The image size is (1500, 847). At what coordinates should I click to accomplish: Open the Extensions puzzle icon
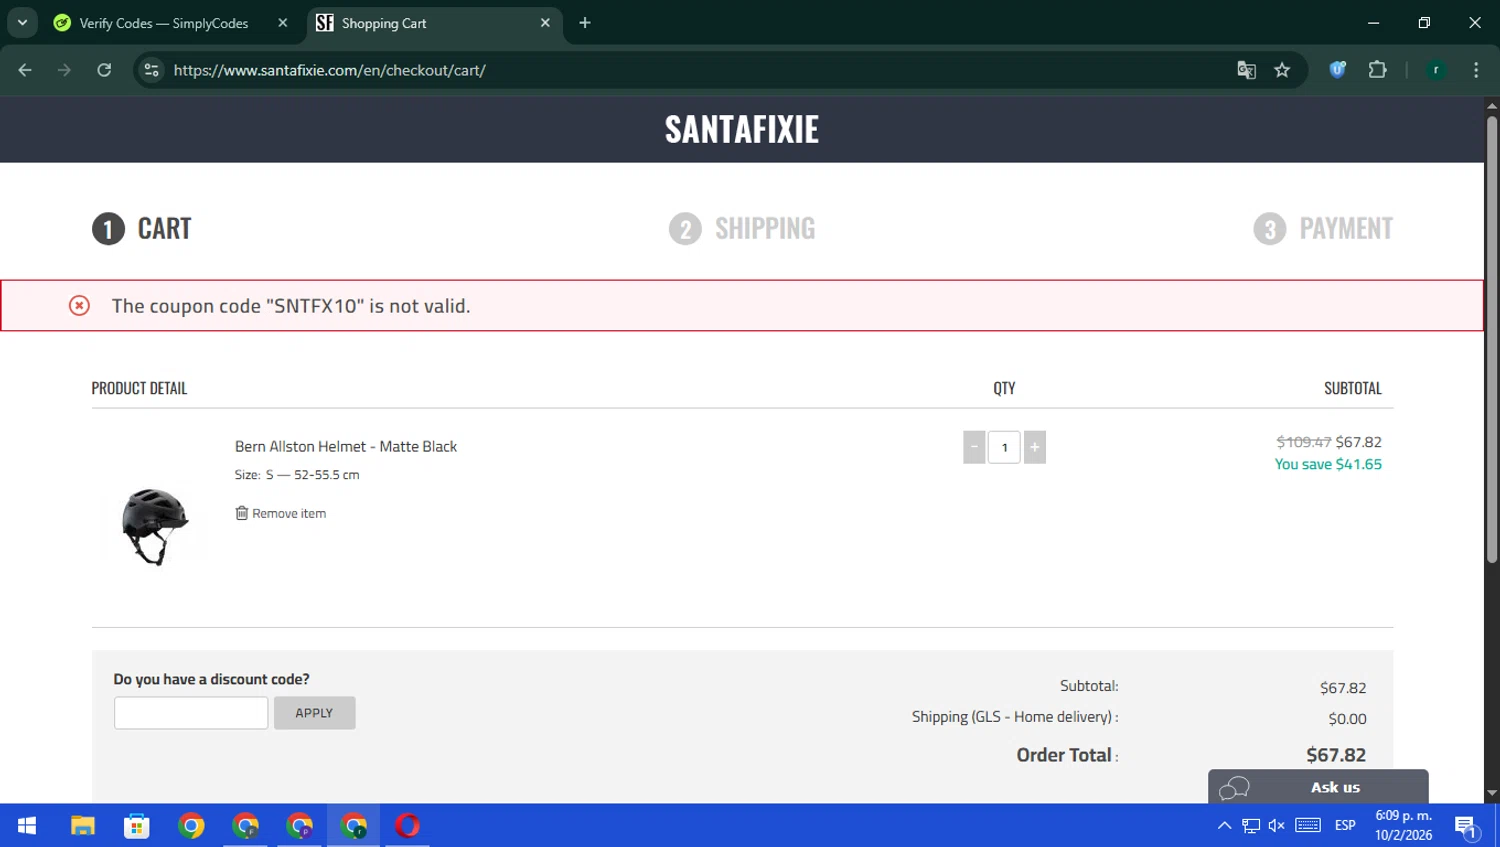(x=1377, y=70)
